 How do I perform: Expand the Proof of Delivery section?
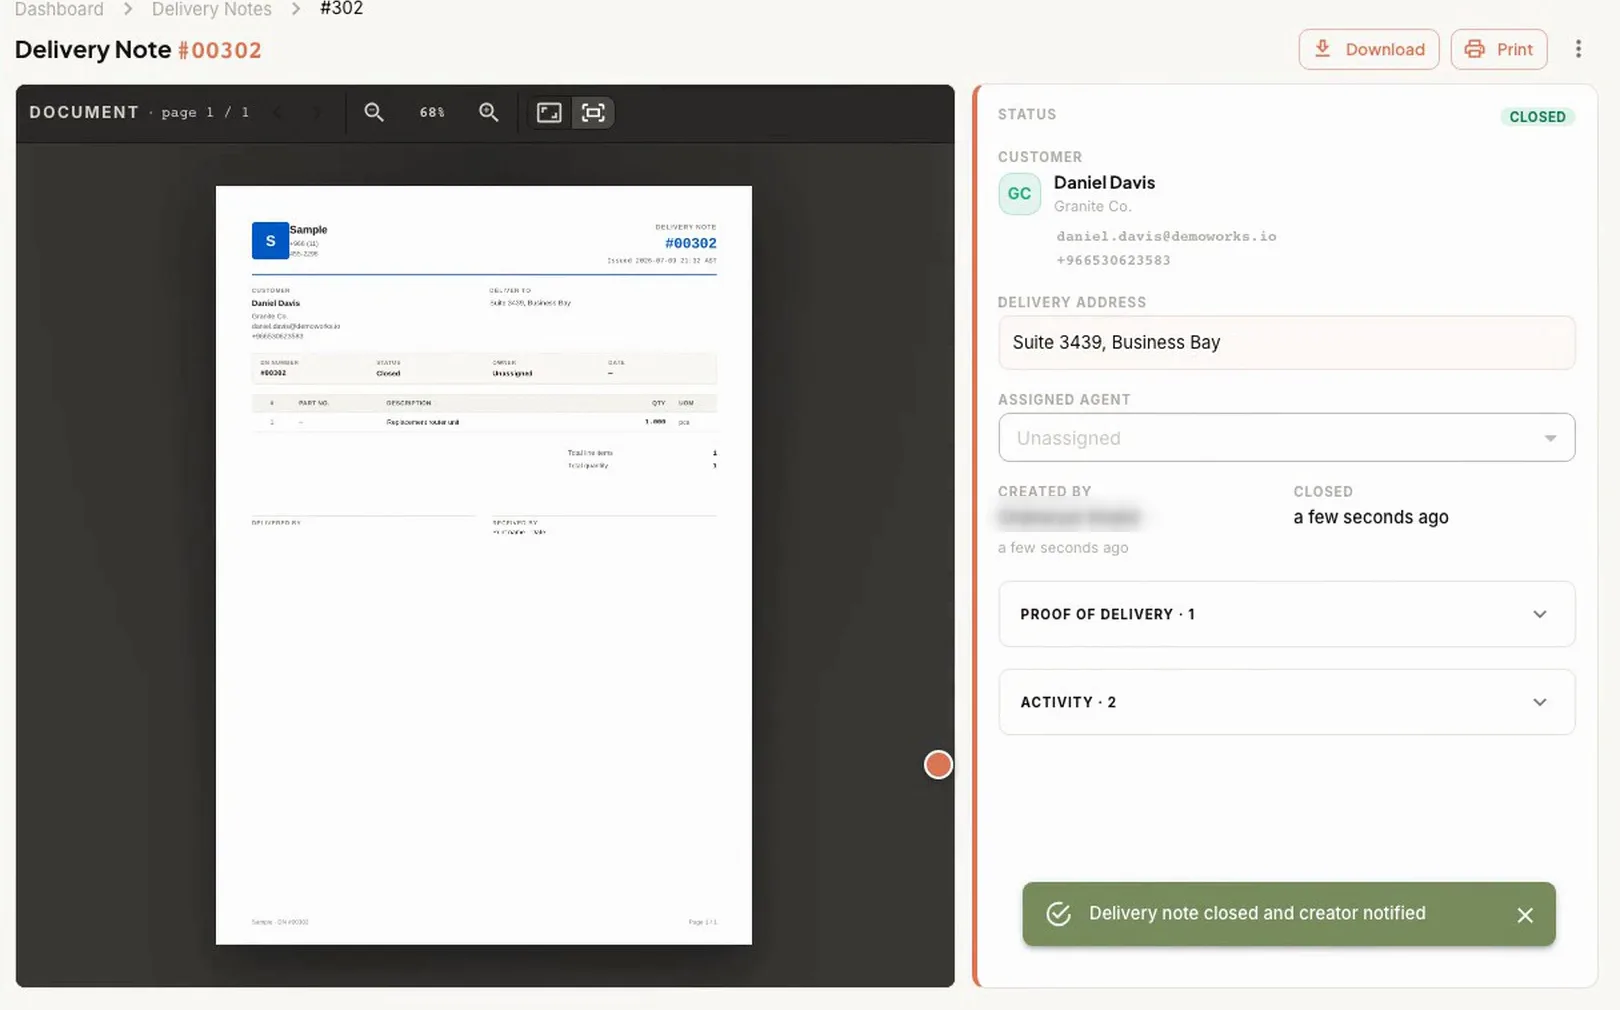pos(1286,614)
